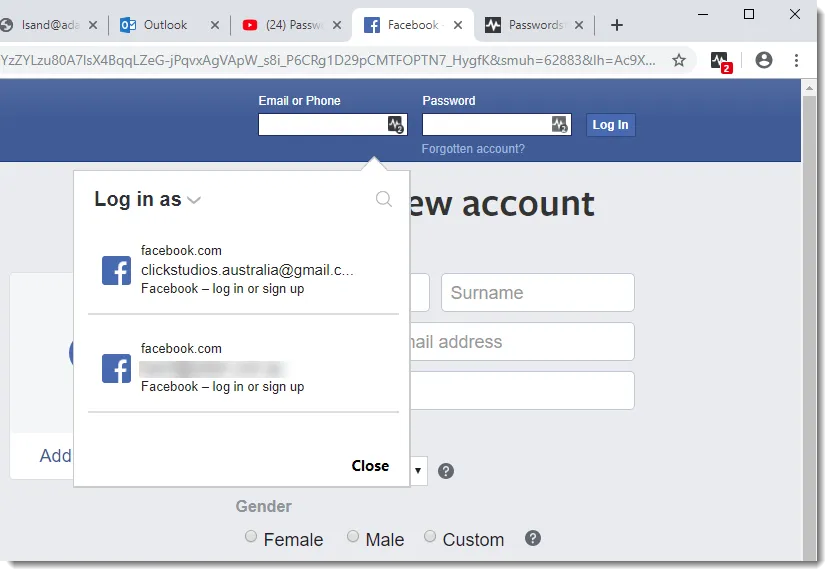The width and height of the screenshot is (832, 576).
Task: Choose clickstudios.australia@gmail.c... login entry
Action: [x=243, y=270]
